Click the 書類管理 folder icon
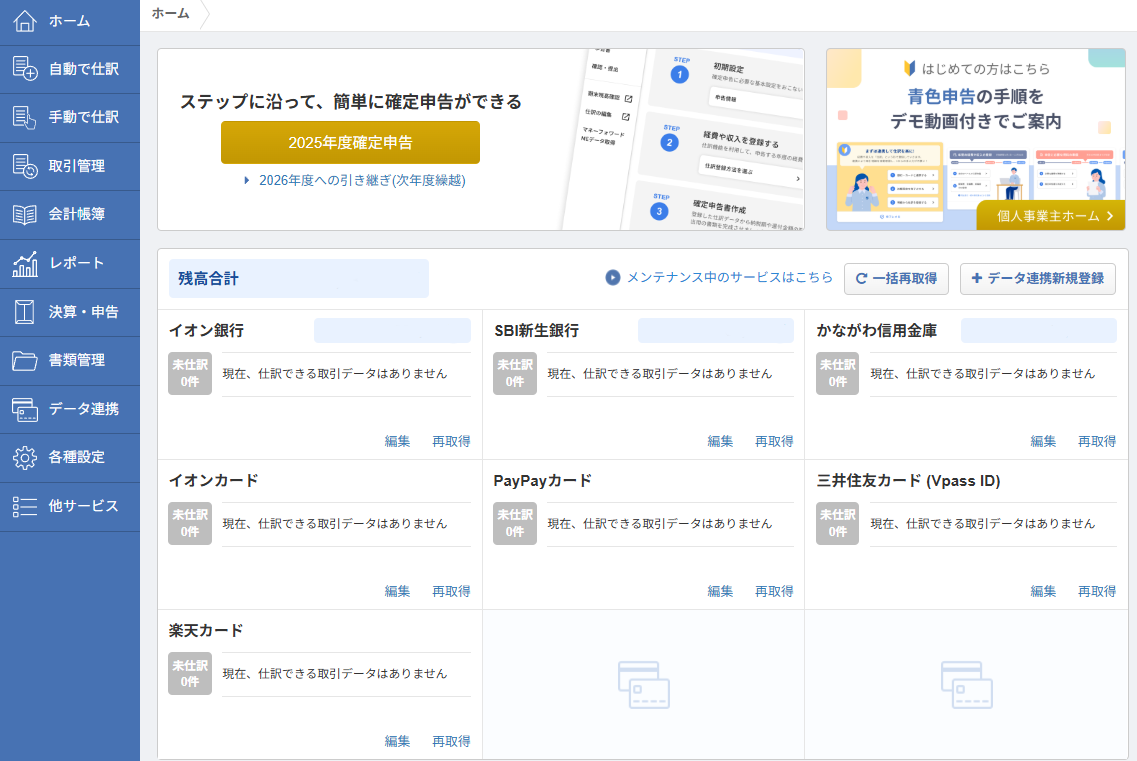 [25, 360]
